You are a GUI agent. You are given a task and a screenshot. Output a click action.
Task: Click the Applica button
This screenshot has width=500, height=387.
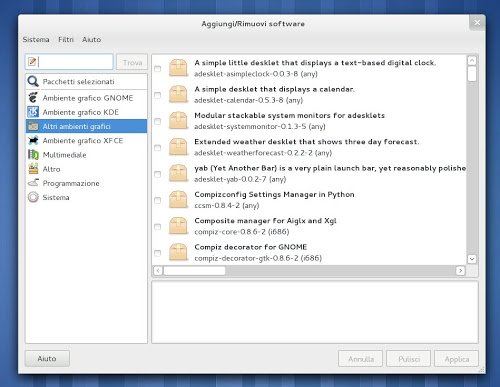pyautogui.click(x=457, y=359)
